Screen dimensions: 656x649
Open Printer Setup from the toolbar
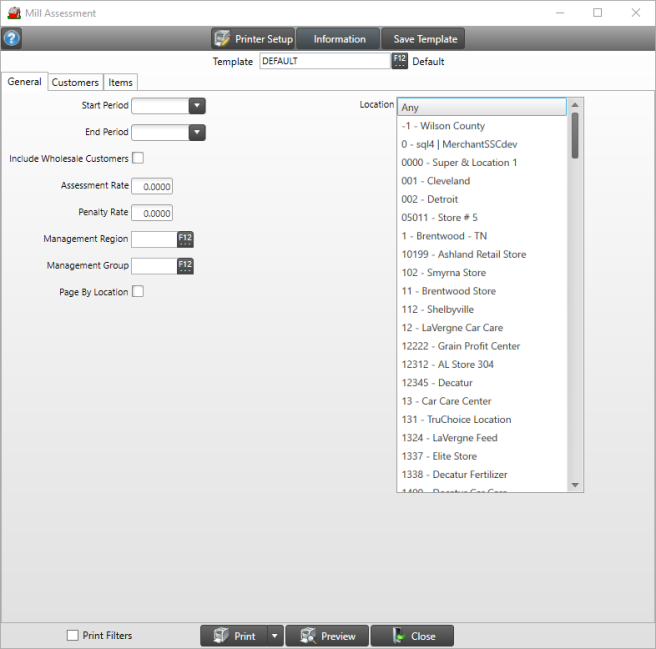point(253,39)
